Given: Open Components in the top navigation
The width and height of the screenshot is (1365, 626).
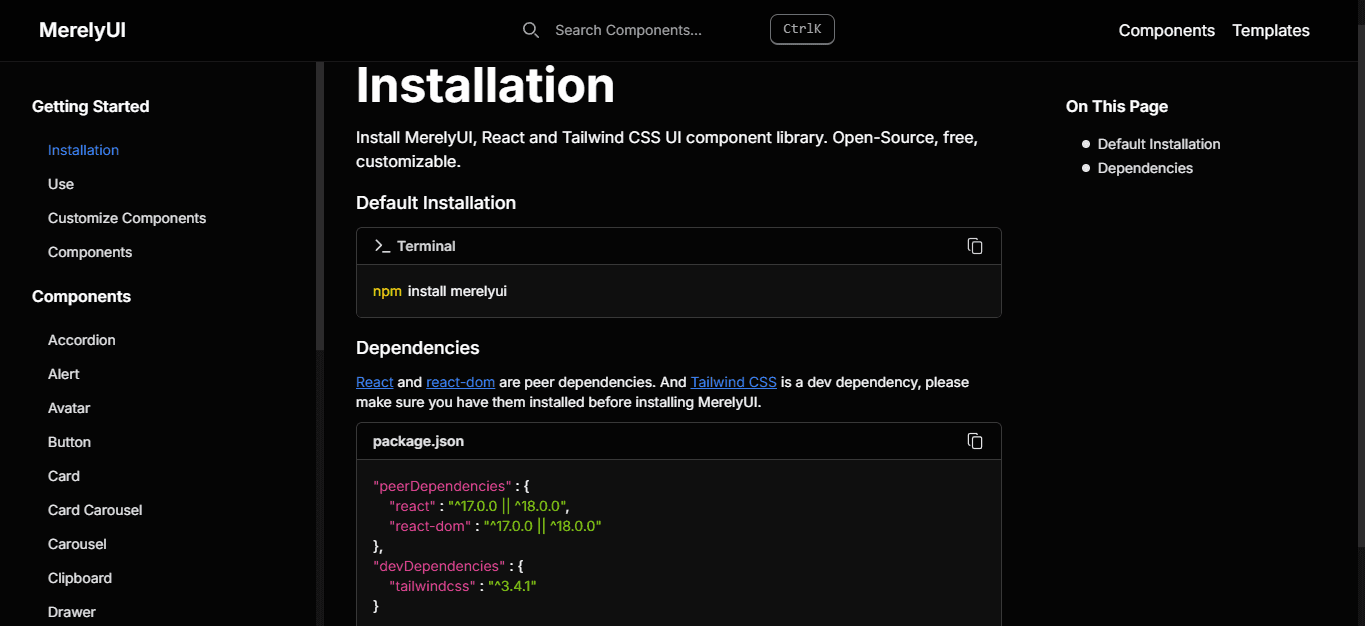Looking at the screenshot, I should (1166, 30).
